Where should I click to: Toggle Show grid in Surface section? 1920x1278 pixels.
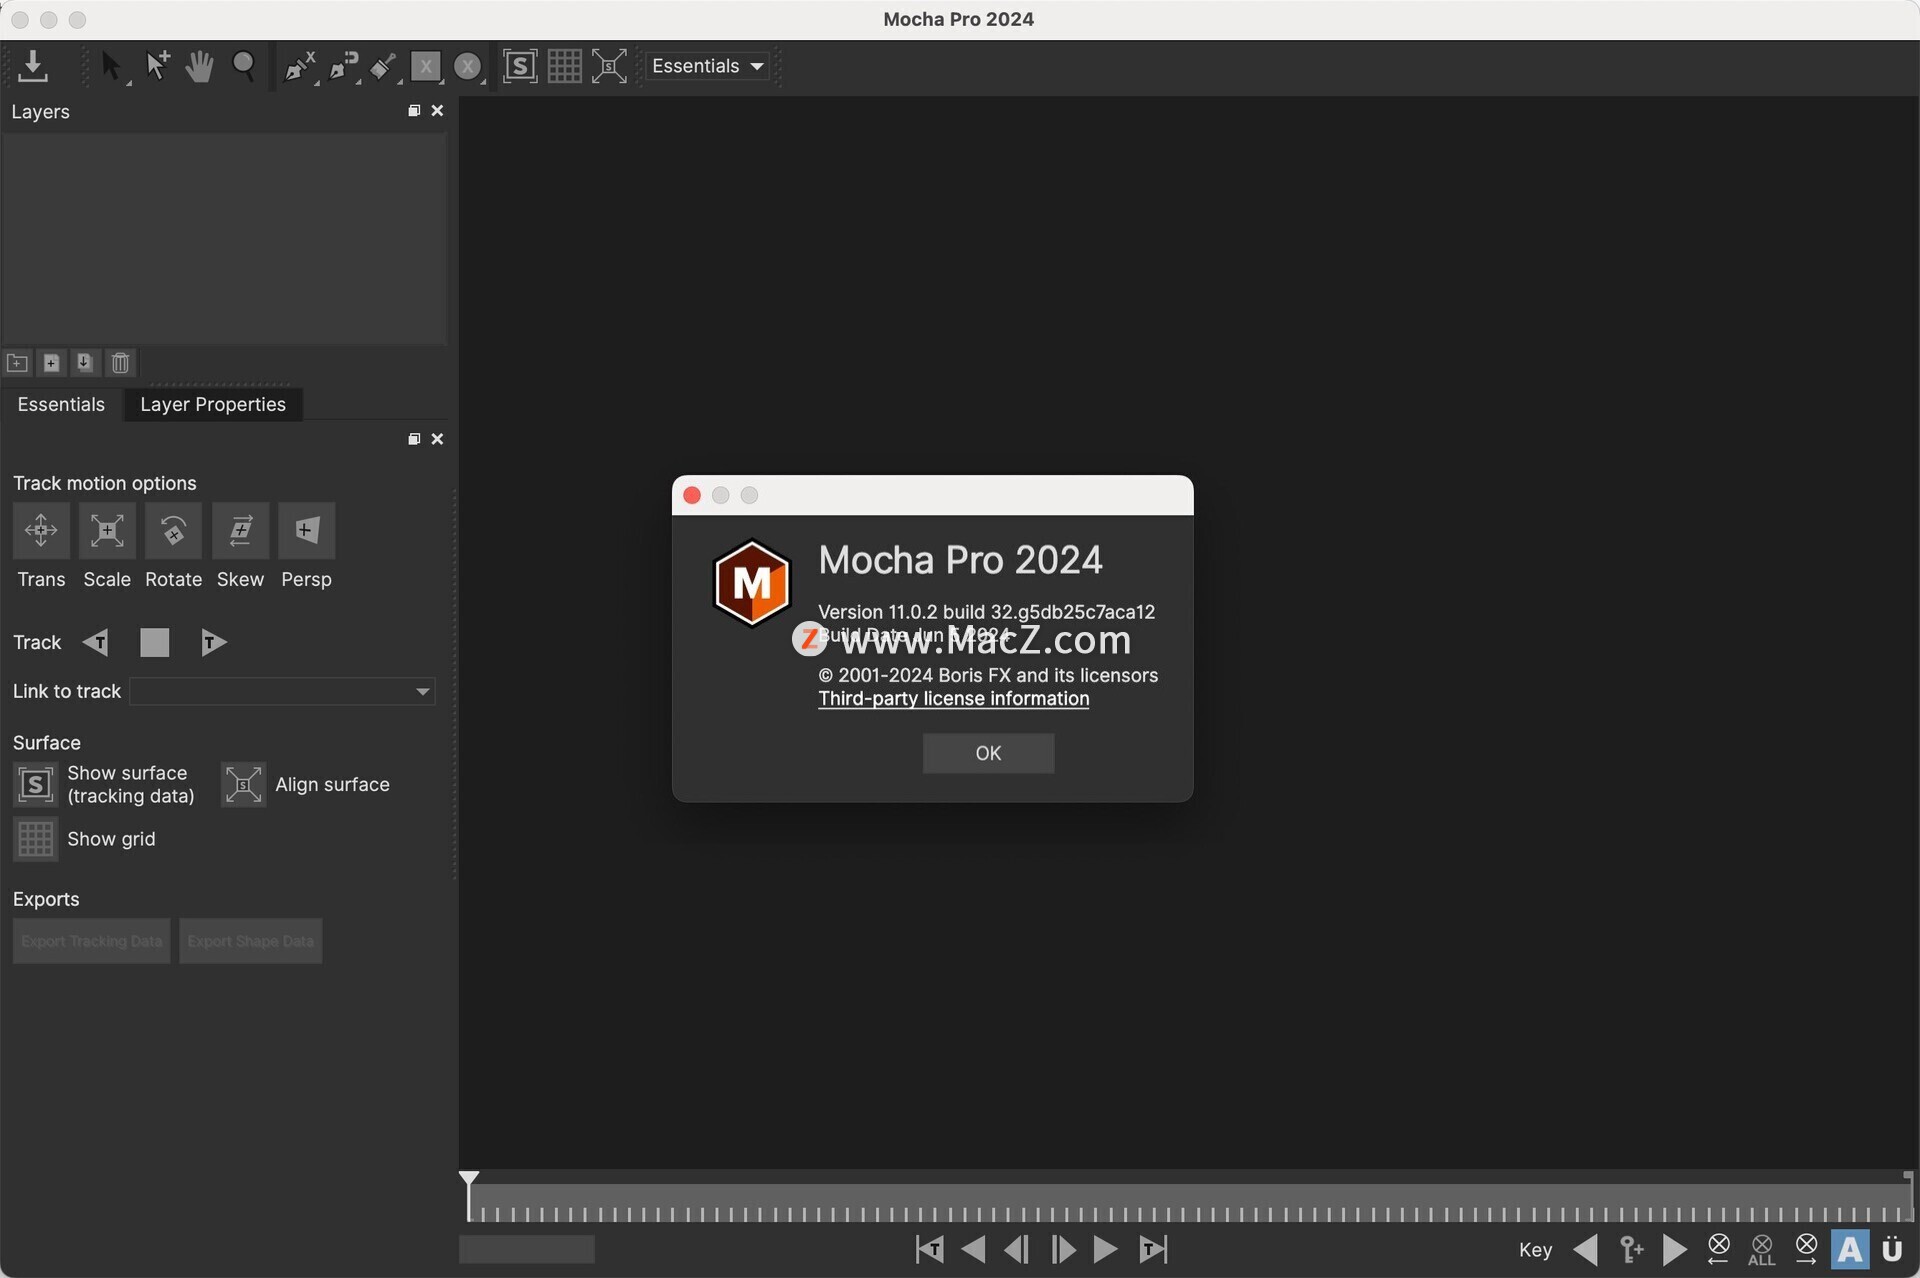35,839
